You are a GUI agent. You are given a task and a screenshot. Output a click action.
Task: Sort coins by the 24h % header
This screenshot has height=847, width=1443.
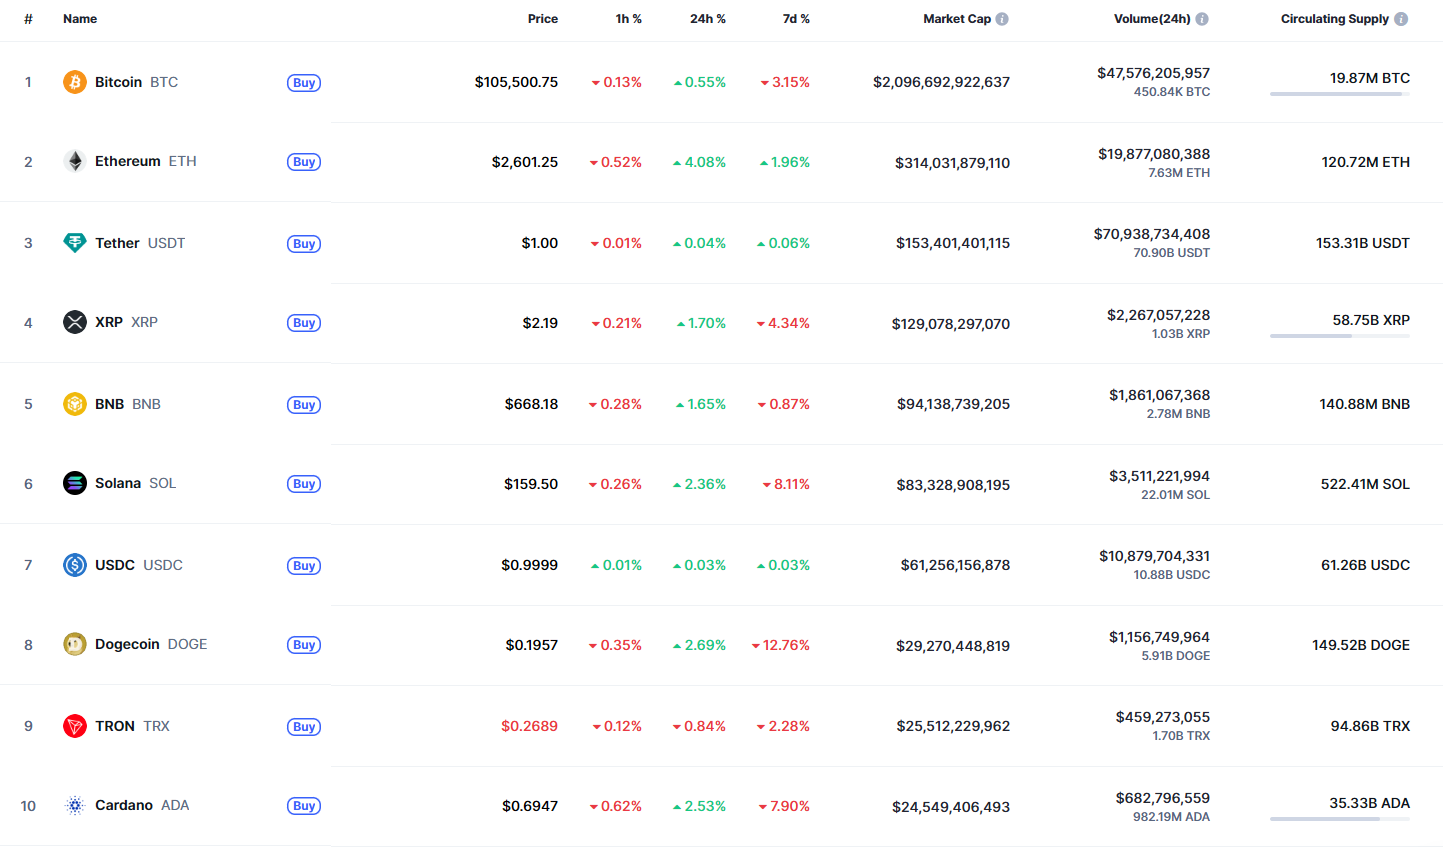coord(708,19)
